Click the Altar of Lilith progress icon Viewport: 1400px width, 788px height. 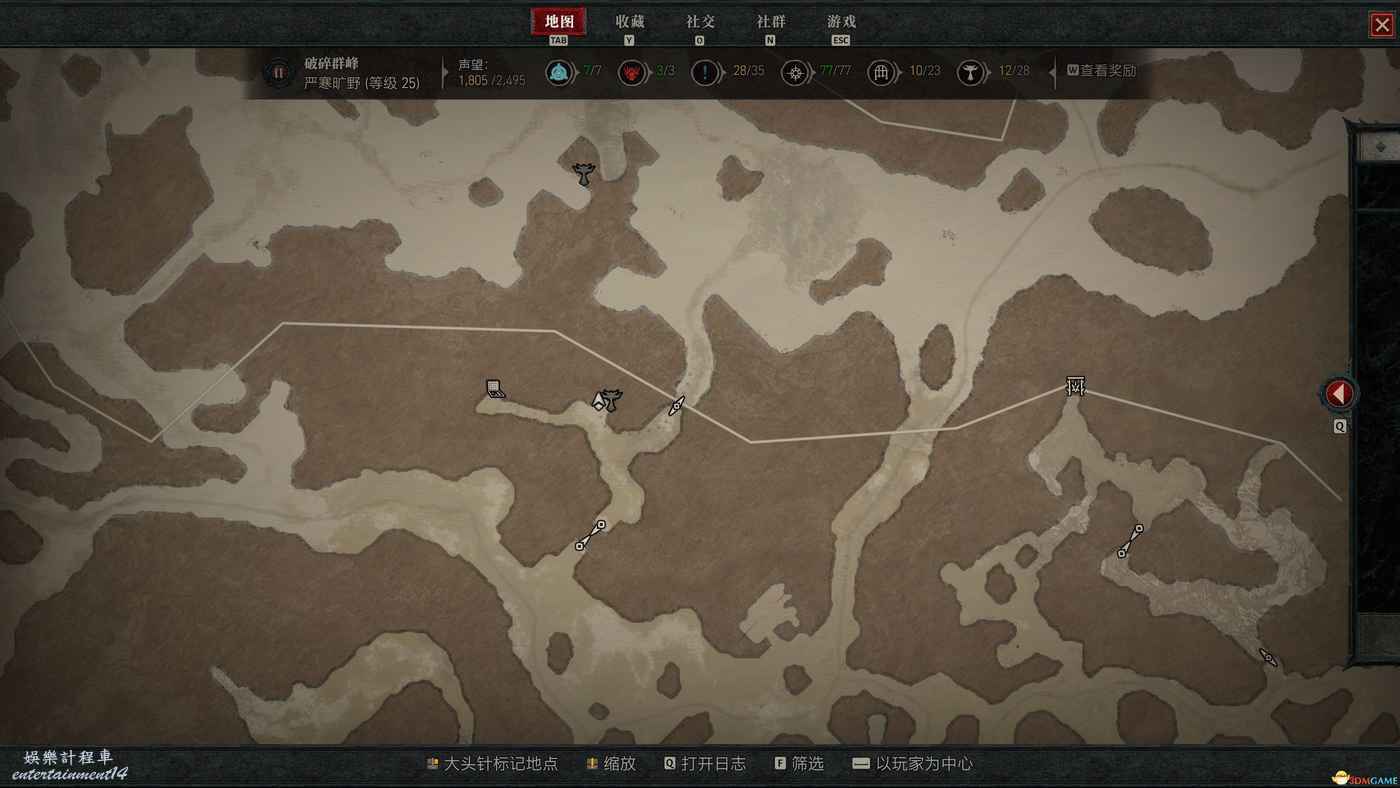(970, 72)
